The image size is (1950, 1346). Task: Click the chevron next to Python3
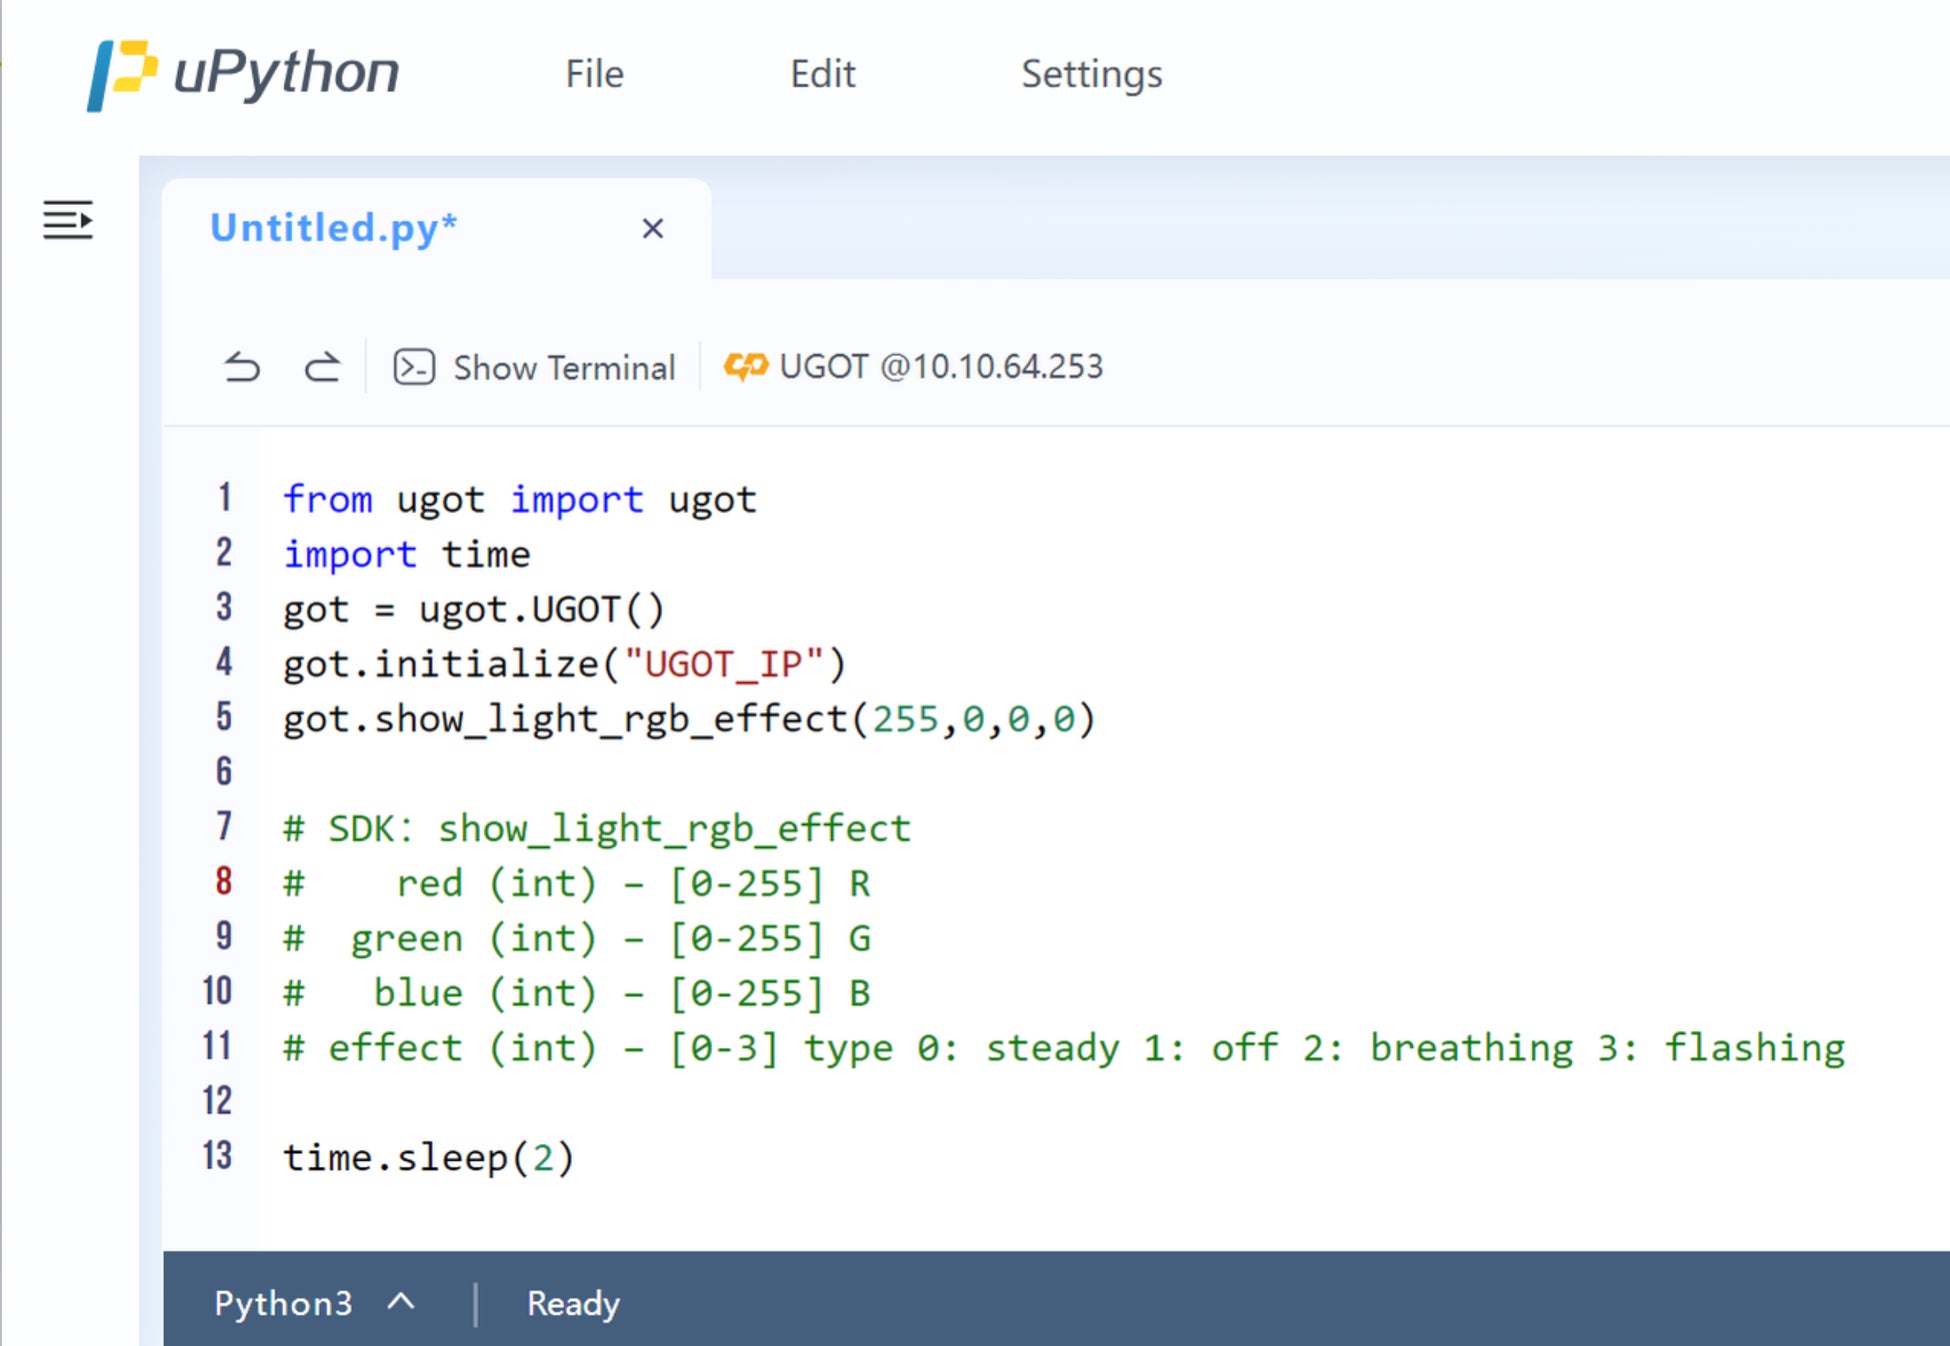401,1301
